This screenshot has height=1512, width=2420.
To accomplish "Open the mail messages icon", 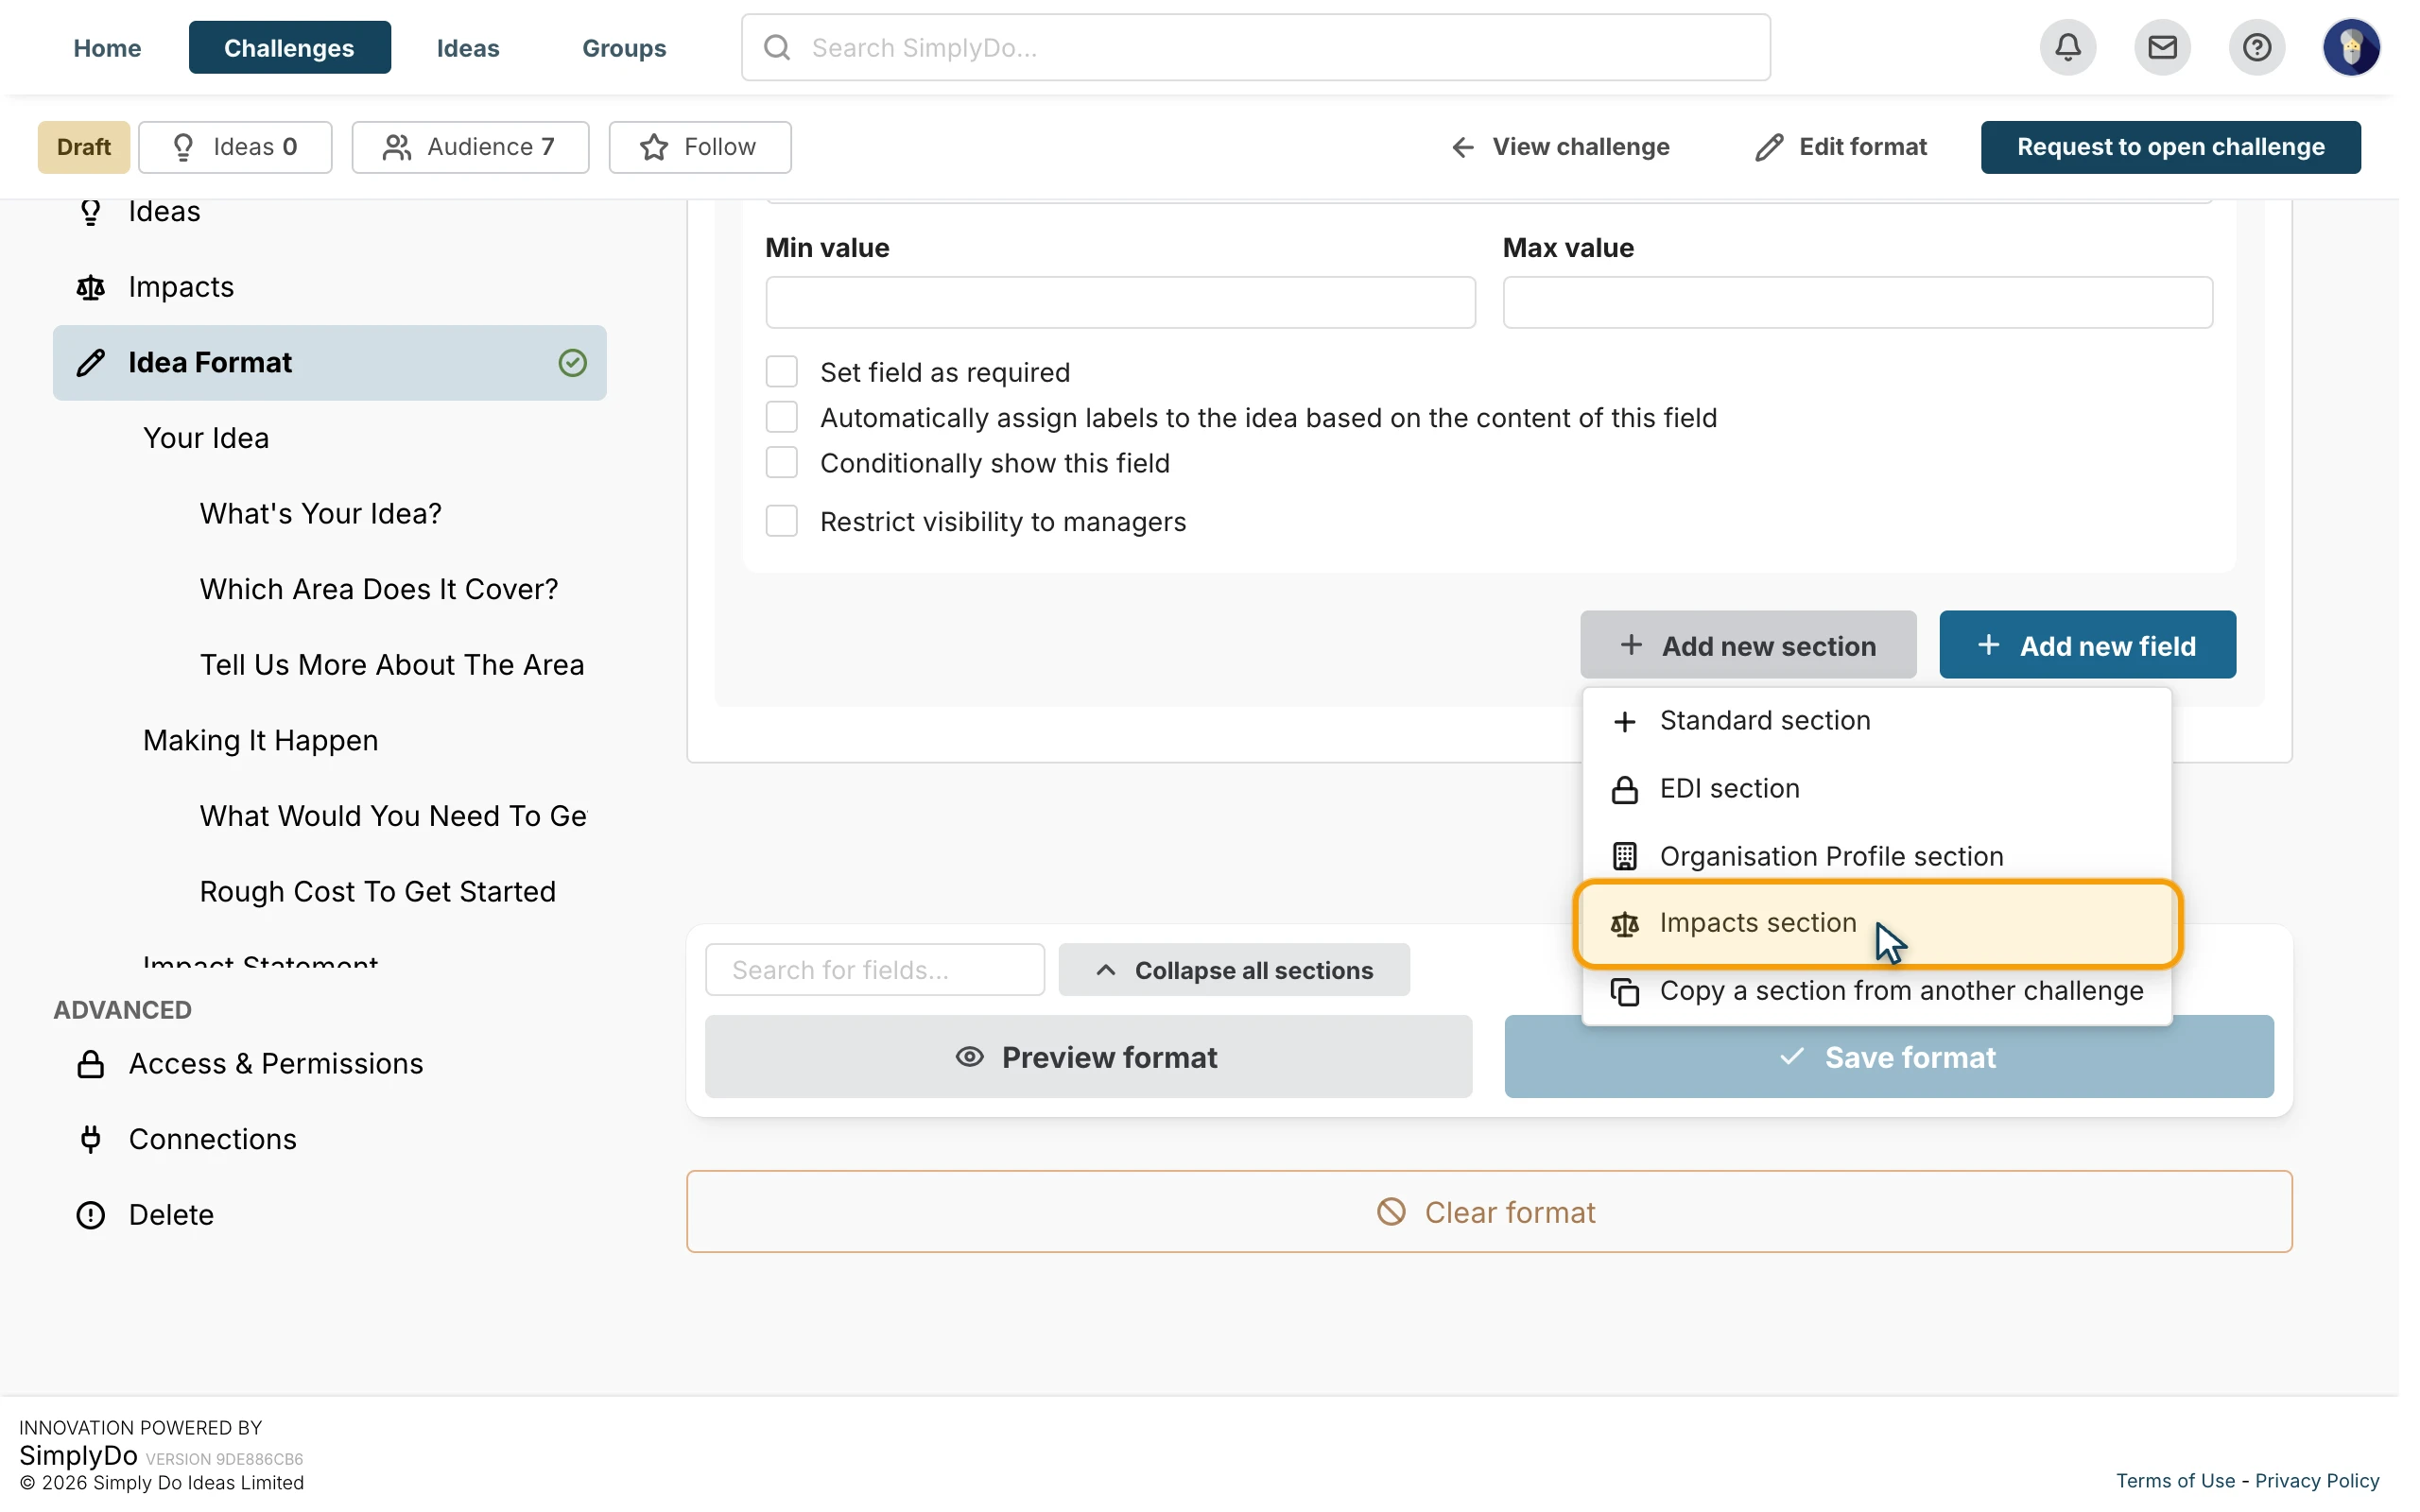I will [x=2161, y=47].
